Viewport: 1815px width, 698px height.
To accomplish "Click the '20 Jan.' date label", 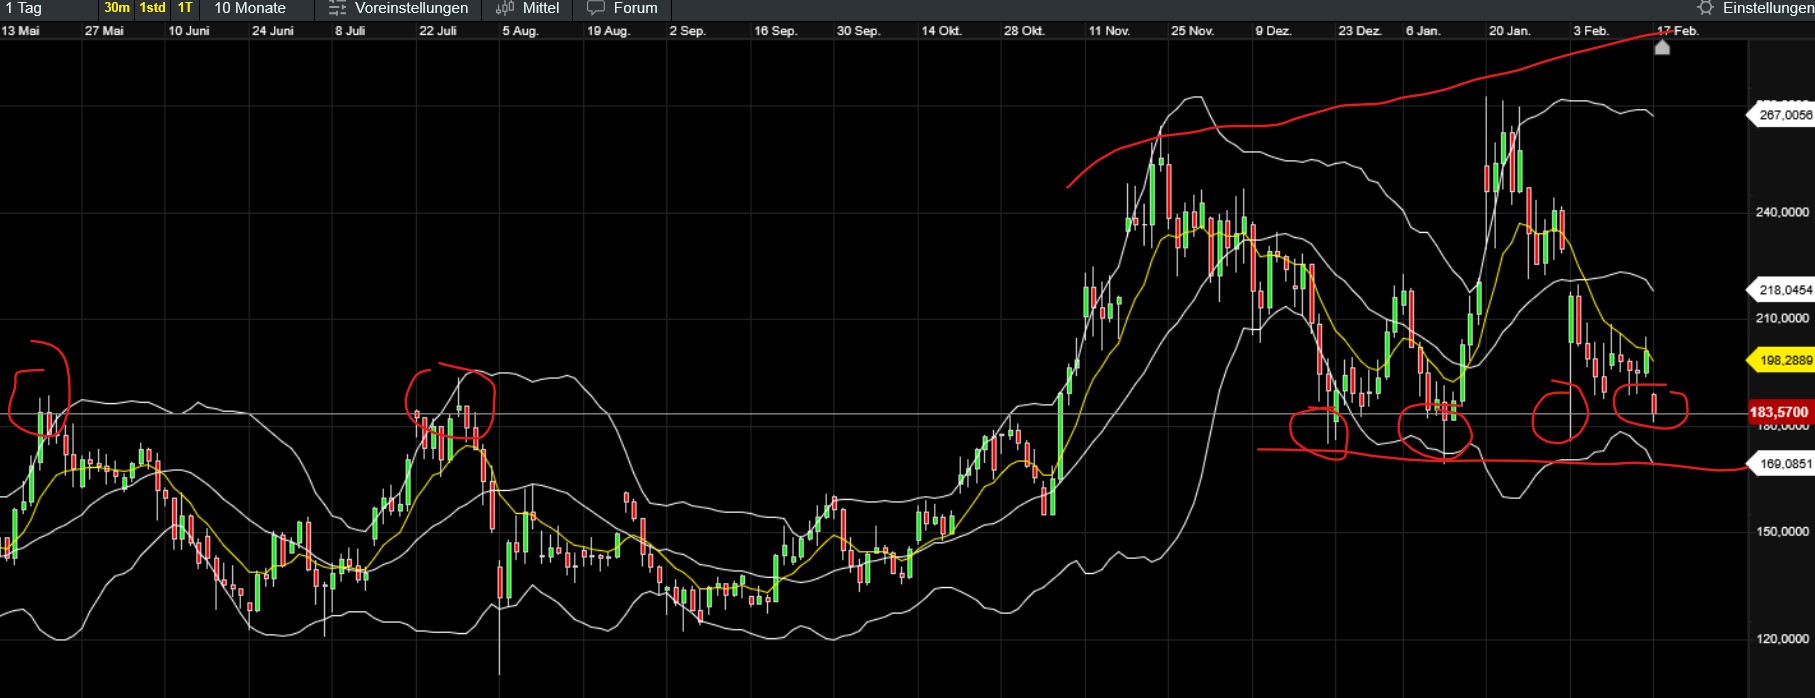I will point(1509,31).
